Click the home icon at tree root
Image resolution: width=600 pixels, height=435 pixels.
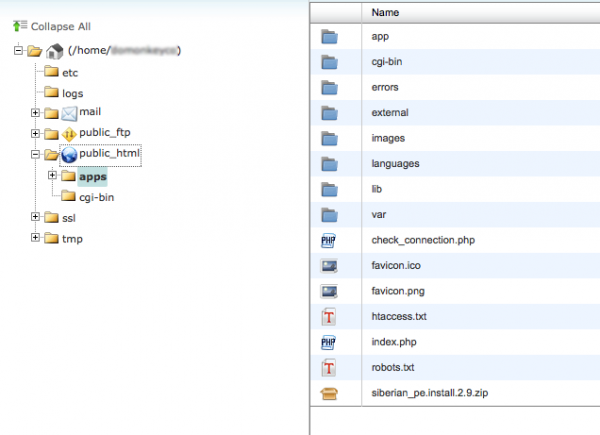pyautogui.click(x=55, y=51)
